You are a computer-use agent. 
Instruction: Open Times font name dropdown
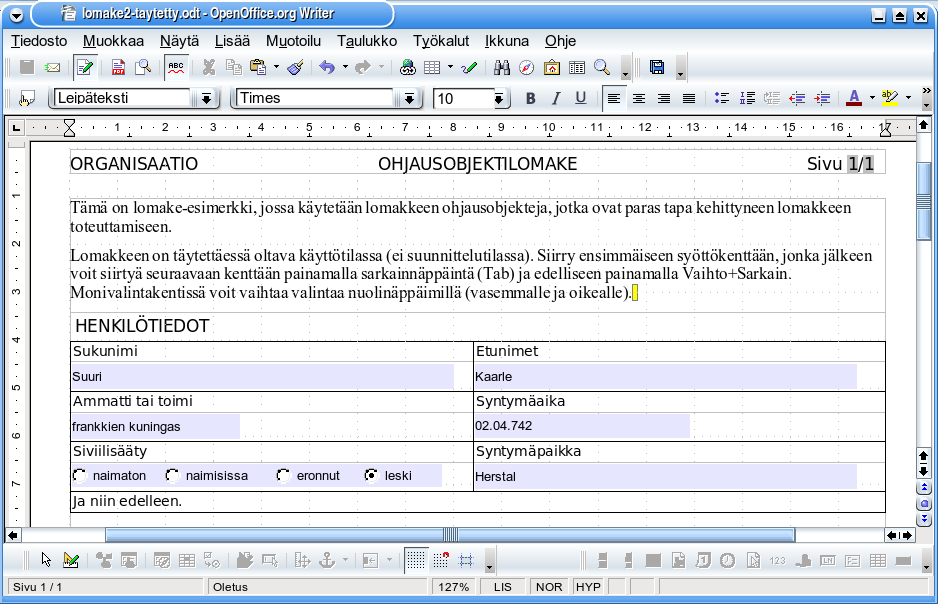coord(410,99)
